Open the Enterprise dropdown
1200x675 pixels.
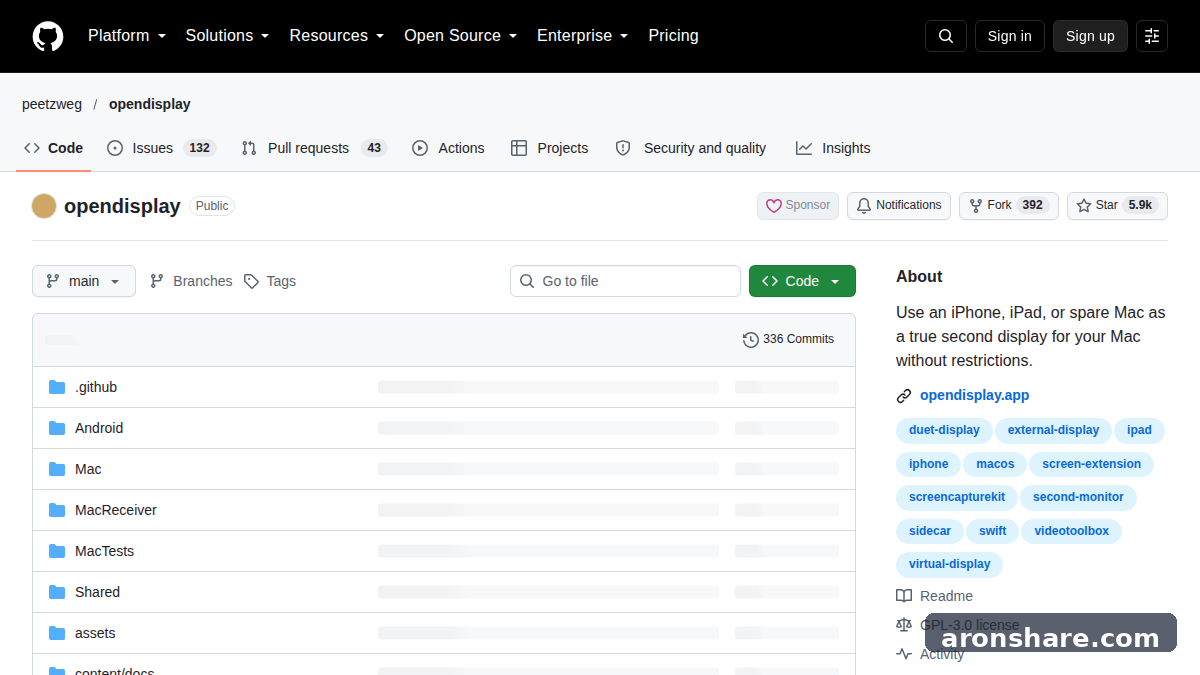[583, 36]
